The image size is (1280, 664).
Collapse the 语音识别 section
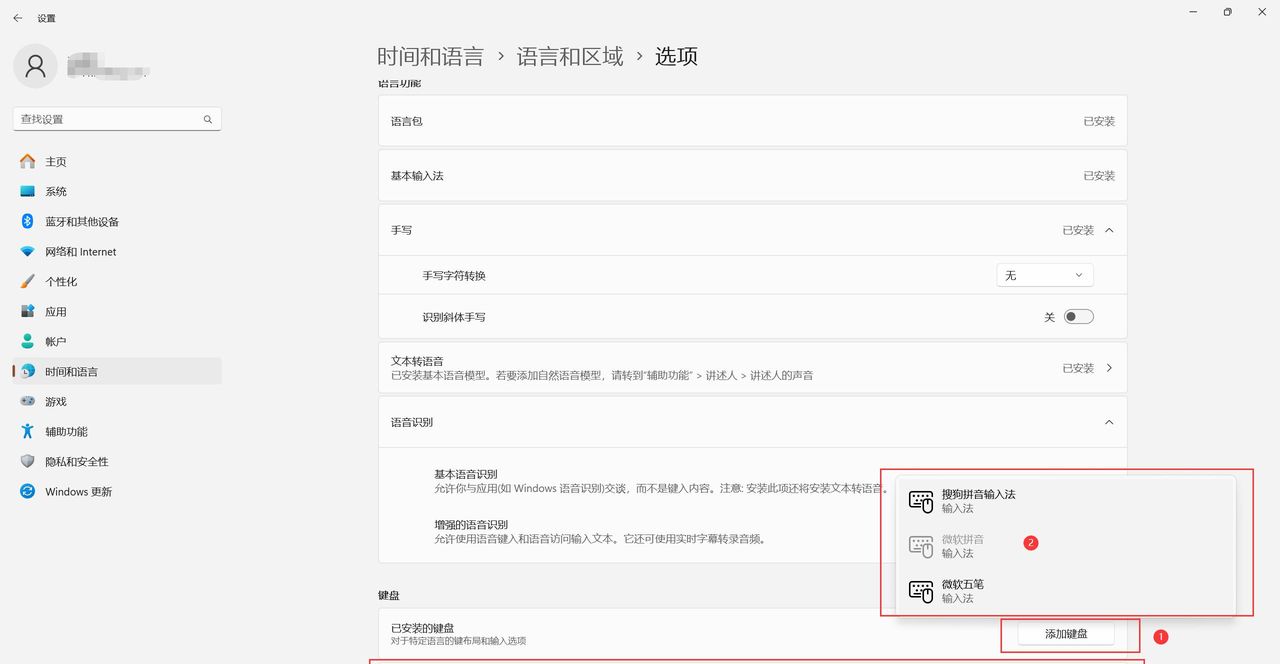[1108, 422]
